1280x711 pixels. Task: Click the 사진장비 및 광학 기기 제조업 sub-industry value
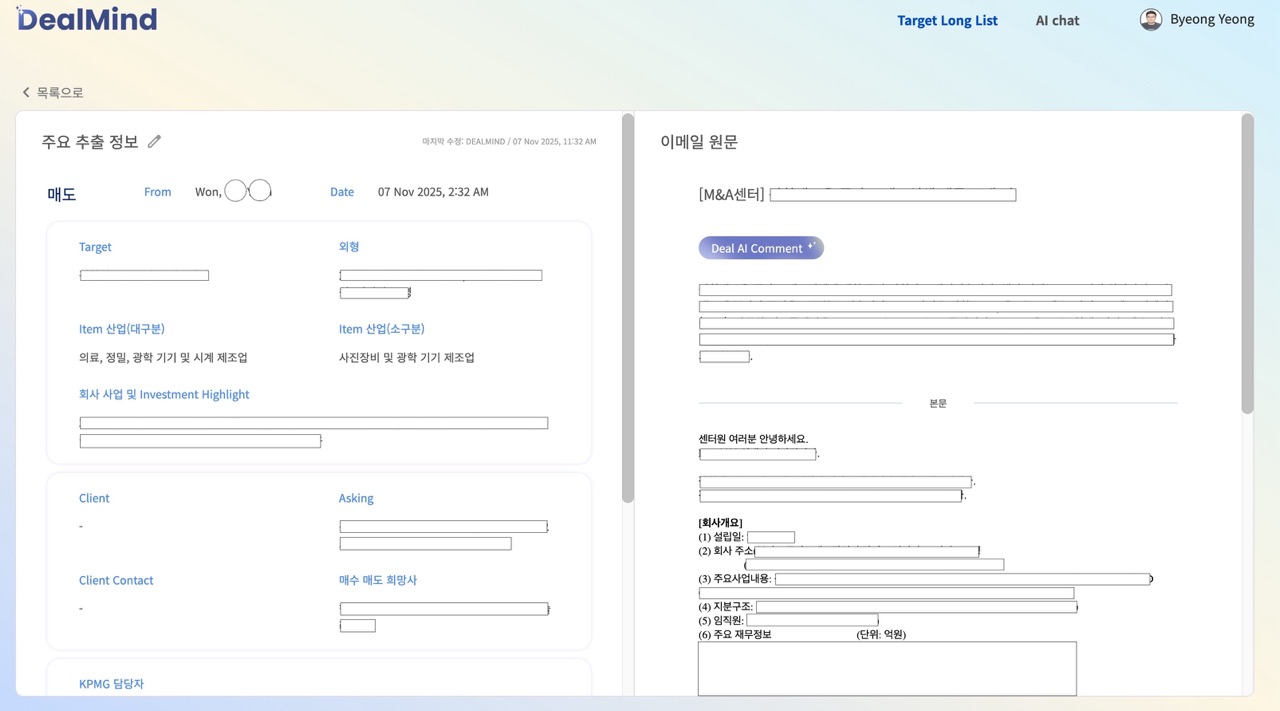[406, 358]
